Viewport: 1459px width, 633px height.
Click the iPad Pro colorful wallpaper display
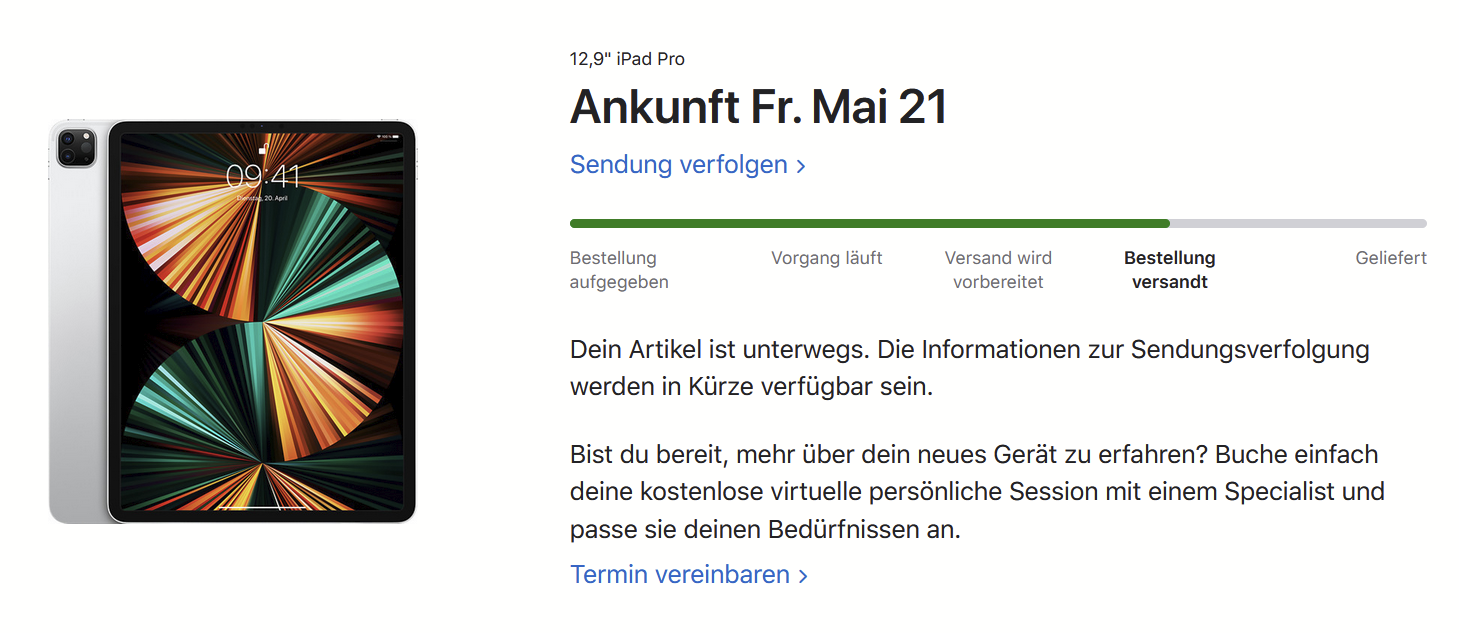[x=262, y=321]
